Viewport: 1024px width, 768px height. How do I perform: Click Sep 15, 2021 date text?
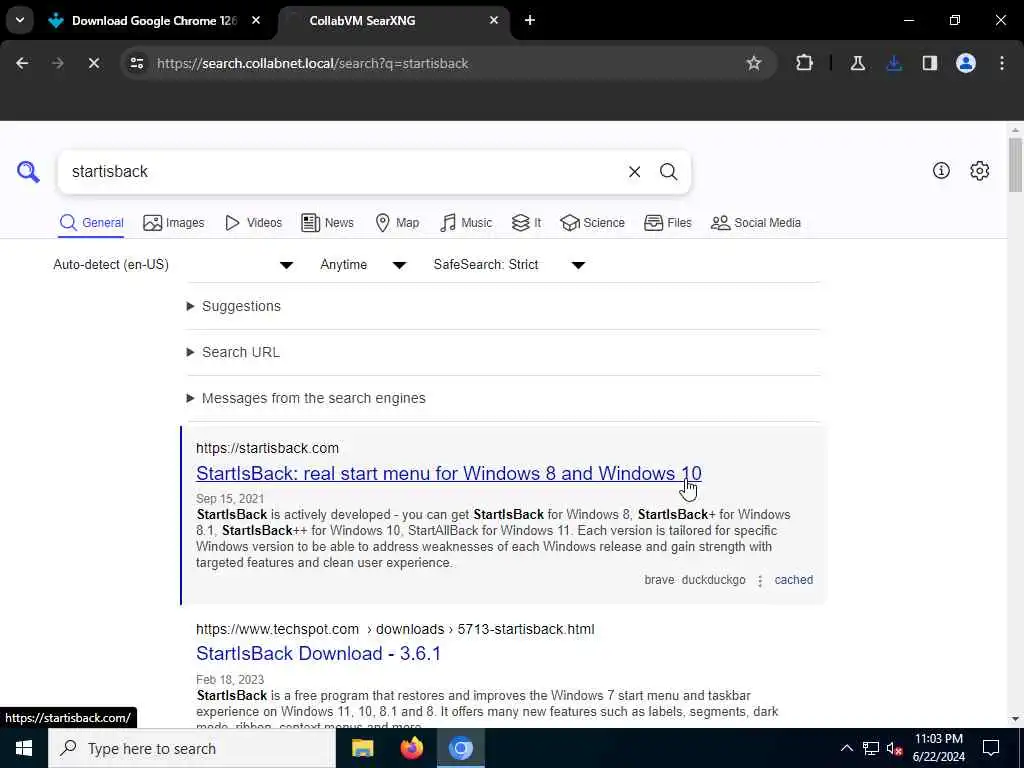(x=230, y=499)
